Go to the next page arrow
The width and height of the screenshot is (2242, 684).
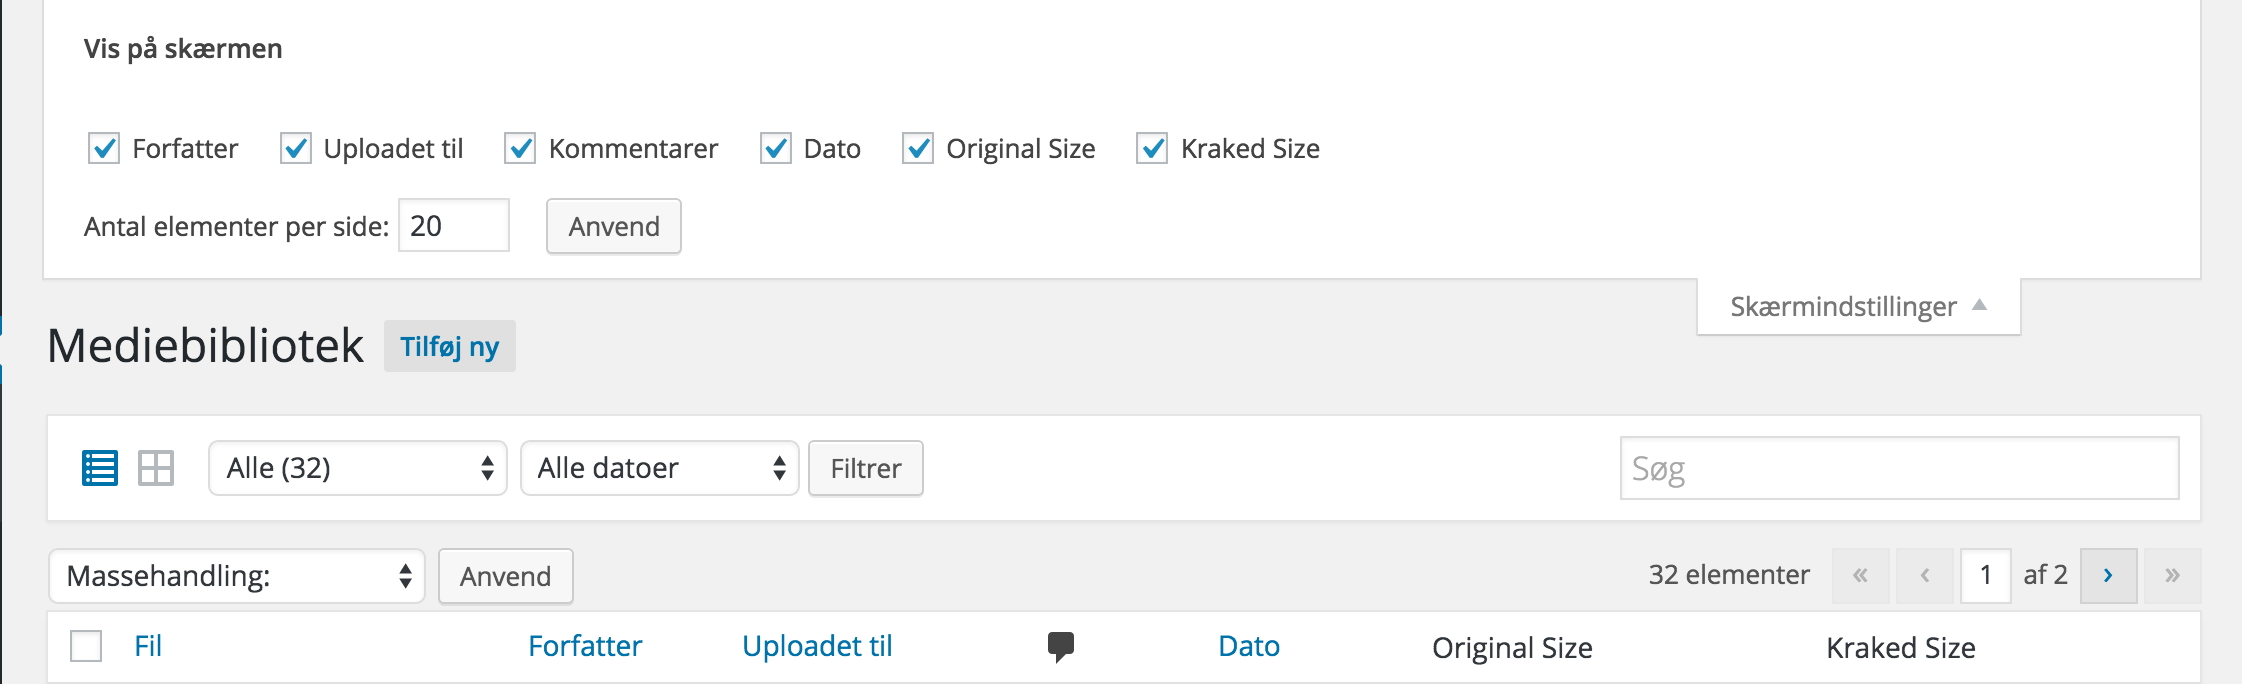2108,575
